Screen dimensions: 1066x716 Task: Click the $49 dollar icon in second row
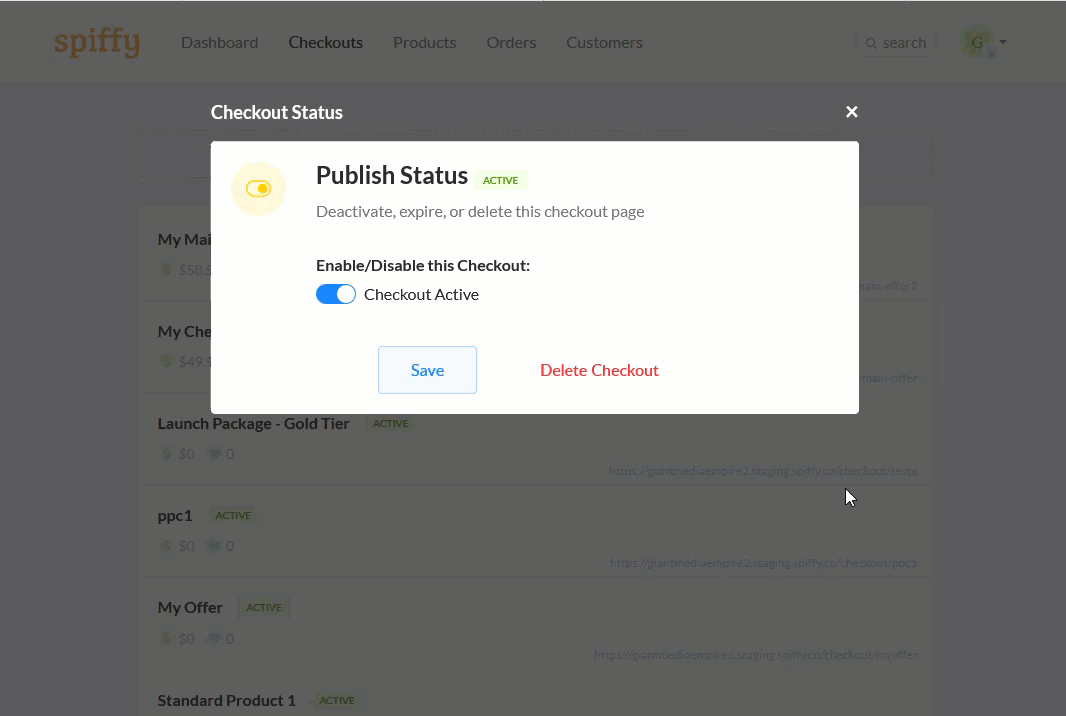coord(167,362)
